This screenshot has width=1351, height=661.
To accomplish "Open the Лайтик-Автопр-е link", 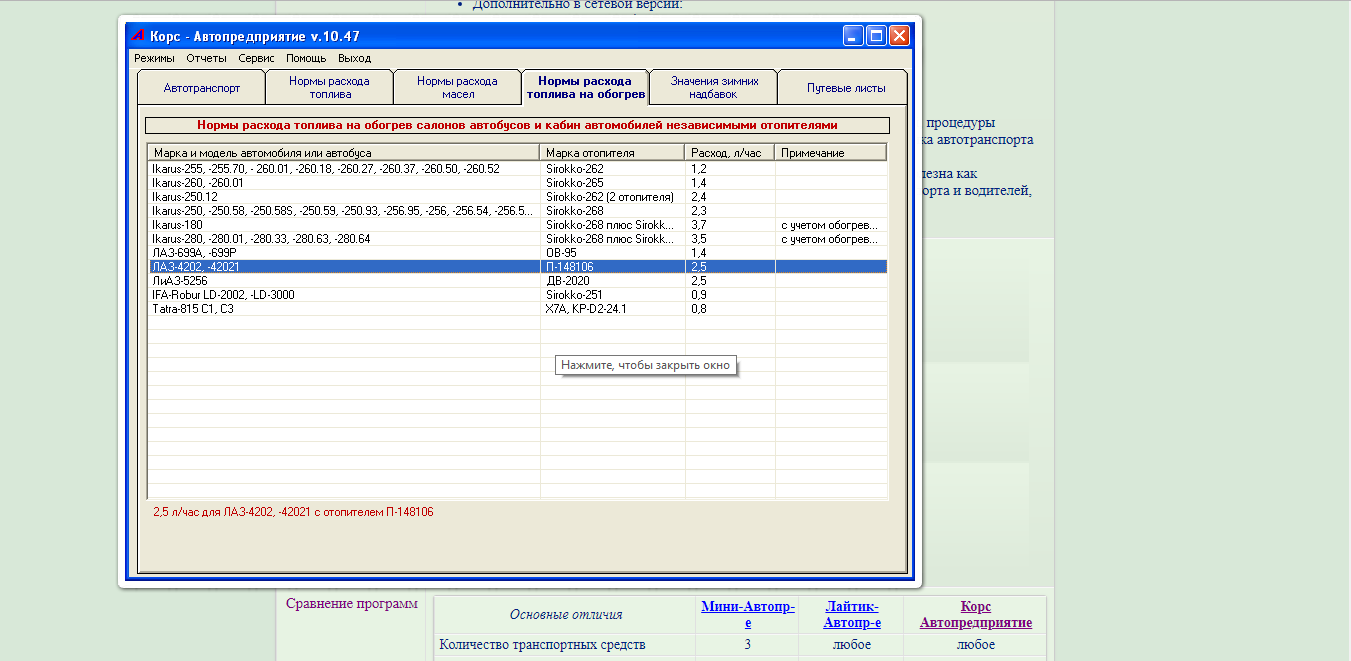I will pyautogui.click(x=851, y=614).
